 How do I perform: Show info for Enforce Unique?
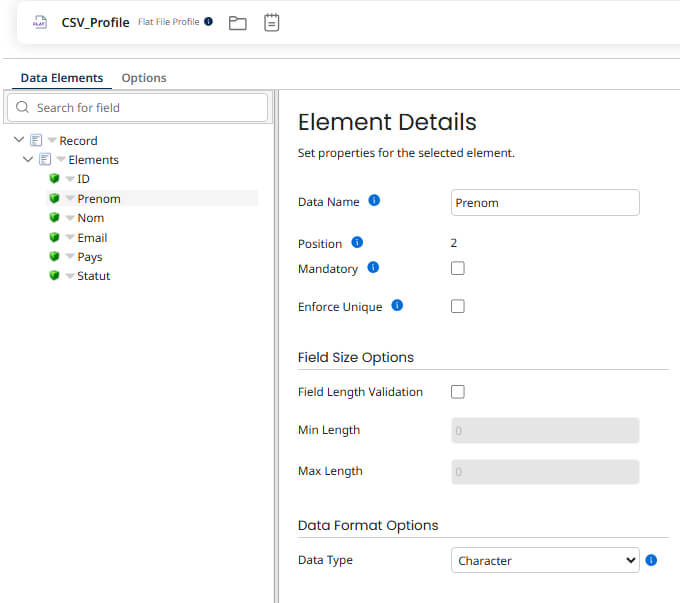pos(397,306)
